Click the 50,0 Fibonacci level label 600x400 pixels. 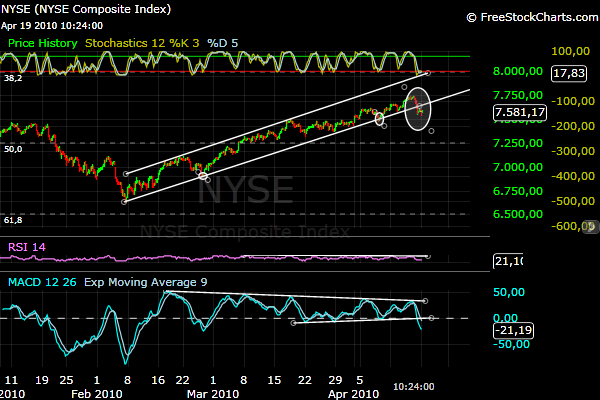tap(13, 149)
